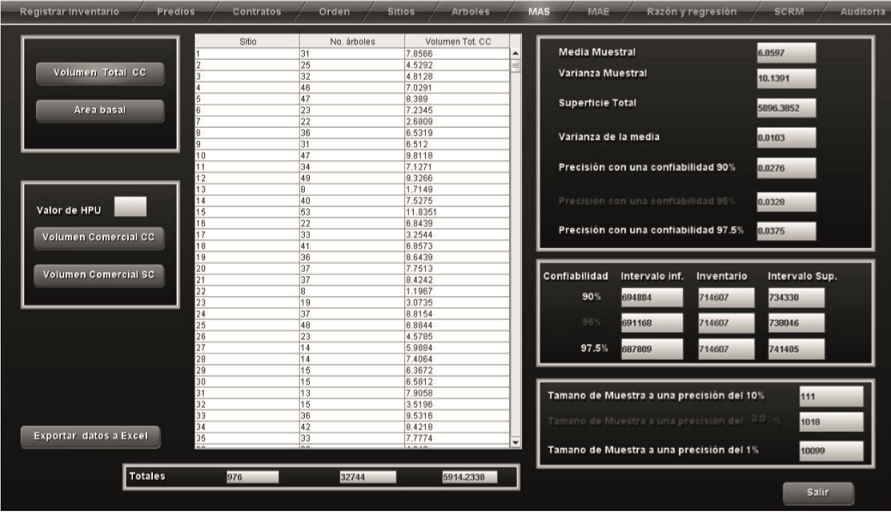Click the Volumen Comercial CC button
The height and width of the screenshot is (512, 891).
(x=100, y=238)
